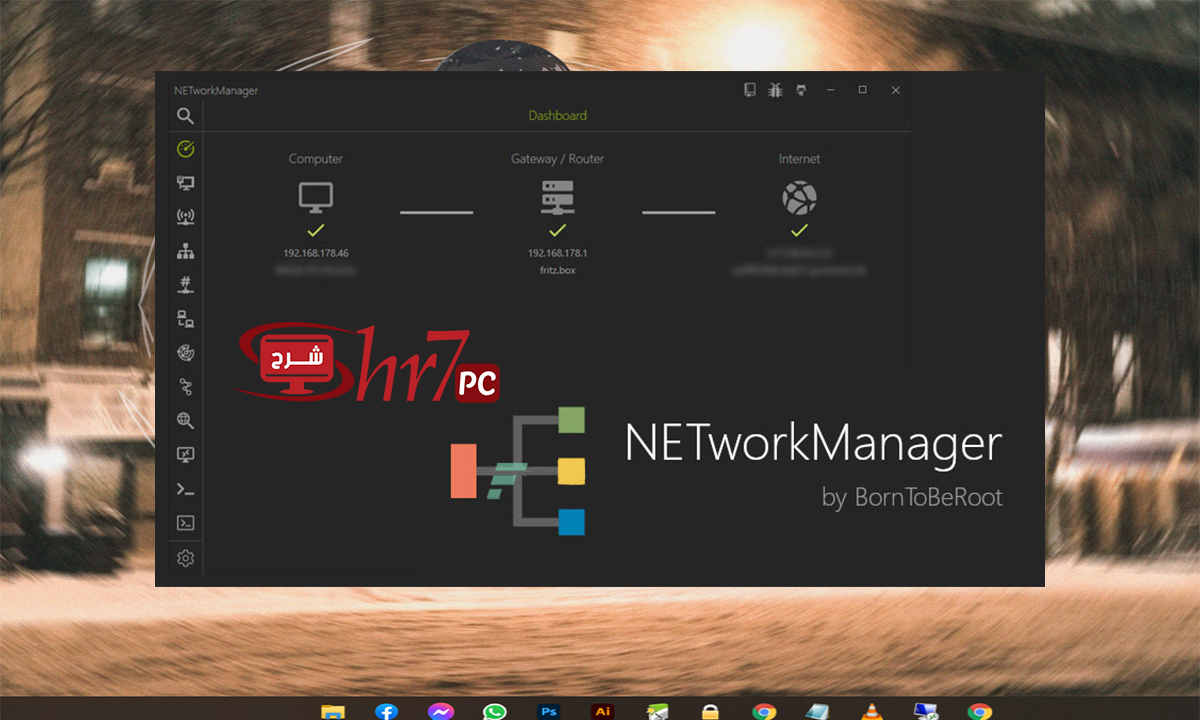Viewport: 1200px width, 720px height.
Task: Click the bug report icon in title bar
Action: (x=776, y=90)
